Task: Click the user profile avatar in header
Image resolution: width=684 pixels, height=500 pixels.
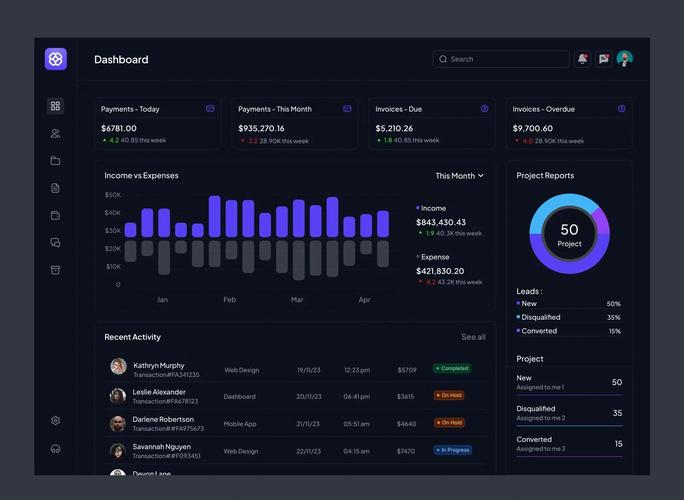Action: pos(625,59)
